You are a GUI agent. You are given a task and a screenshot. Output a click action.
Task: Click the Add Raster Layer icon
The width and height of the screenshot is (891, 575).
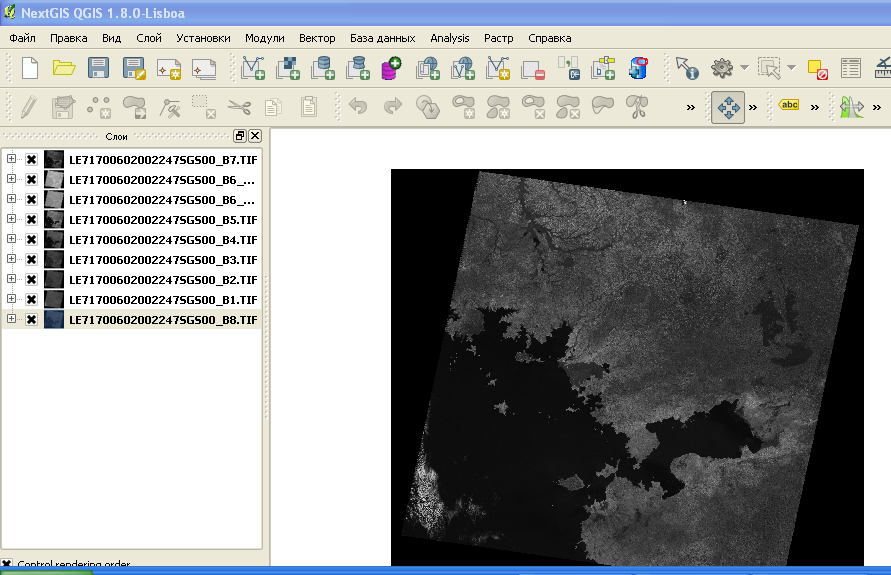287,68
